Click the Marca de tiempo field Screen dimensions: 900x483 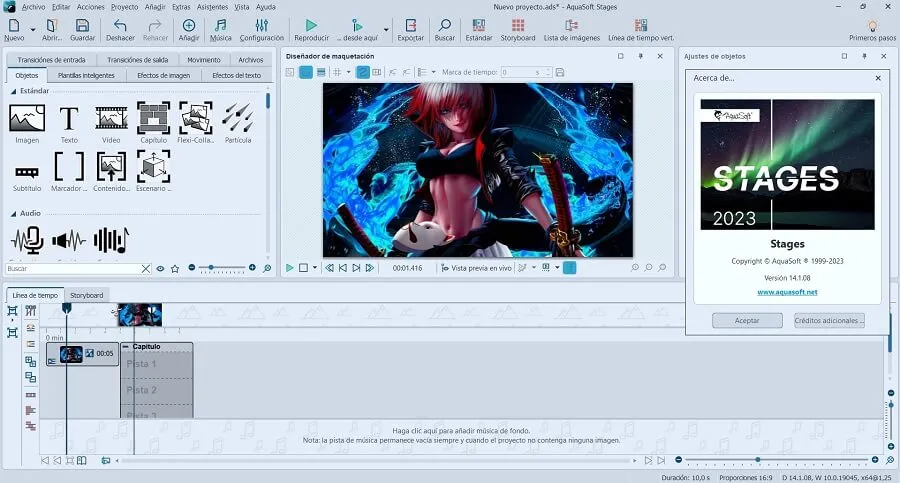[525, 72]
